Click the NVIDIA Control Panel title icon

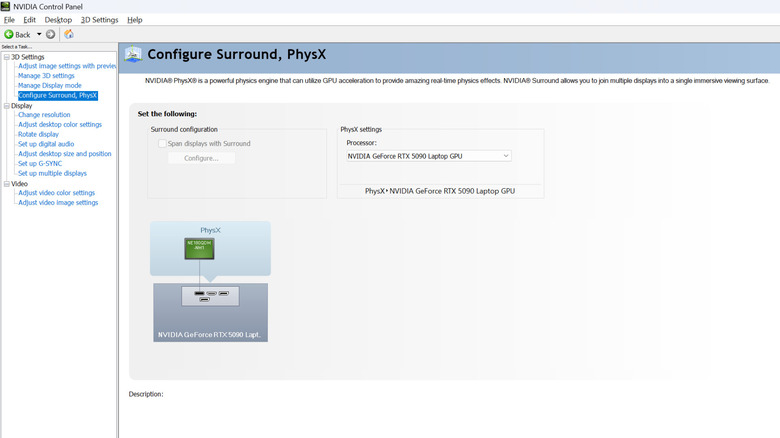[5, 6]
